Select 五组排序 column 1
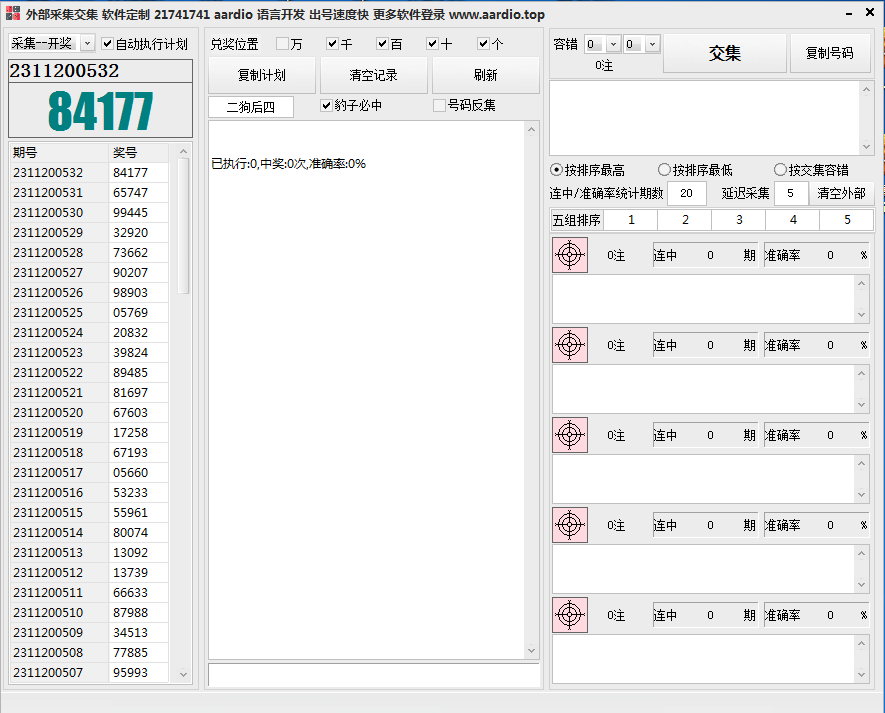Image resolution: width=885 pixels, height=713 pixels. [x=631, y=220]
